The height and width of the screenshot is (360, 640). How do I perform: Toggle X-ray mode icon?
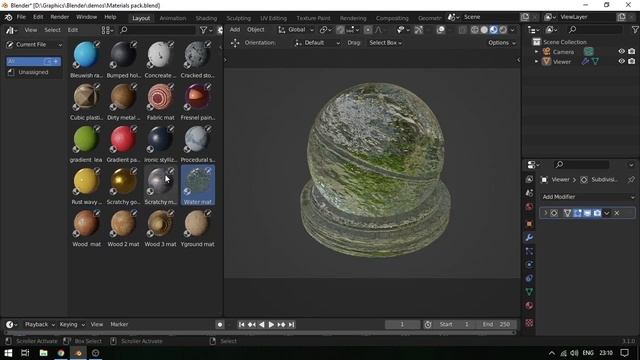(x=462, y=30)
